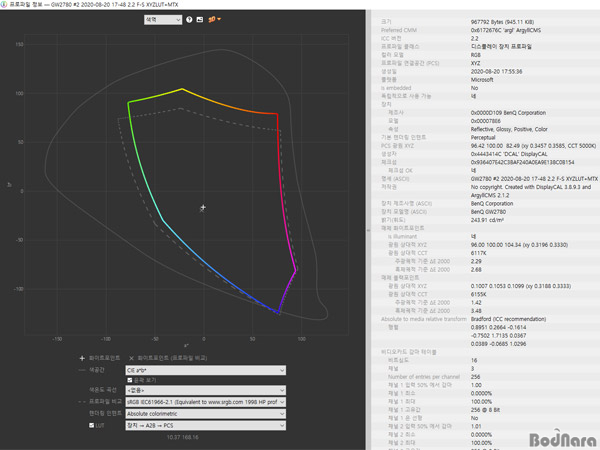Select the 'Is embedded' label

pos(396,88)
